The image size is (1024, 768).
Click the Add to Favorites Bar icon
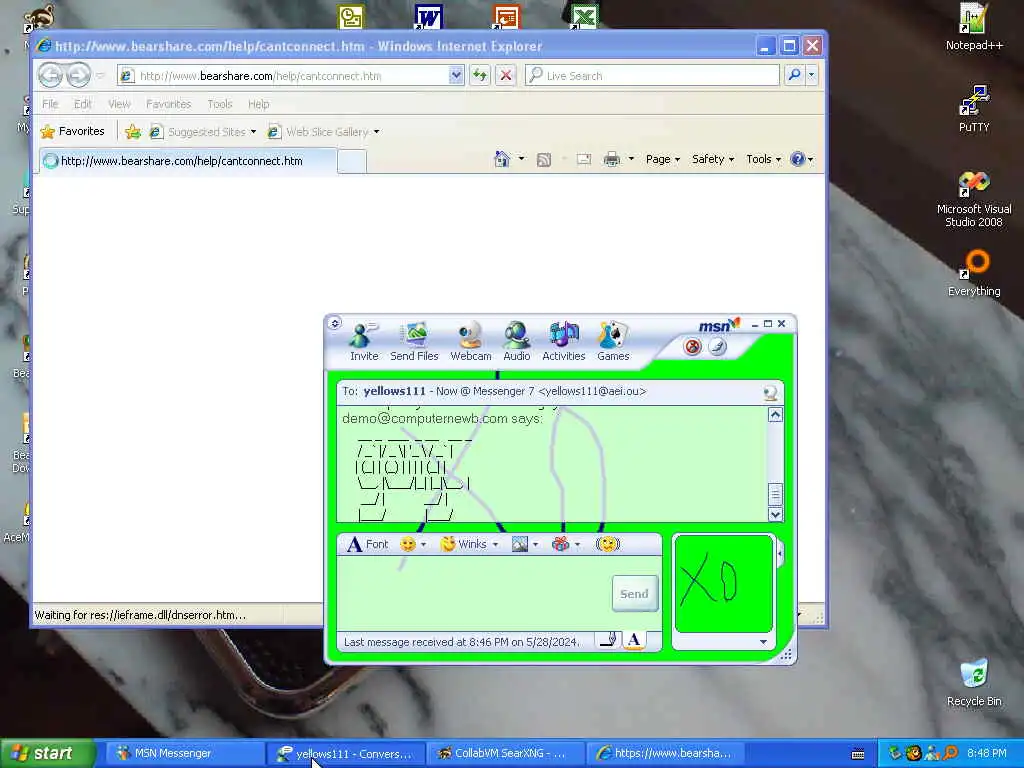click(133, 132)
